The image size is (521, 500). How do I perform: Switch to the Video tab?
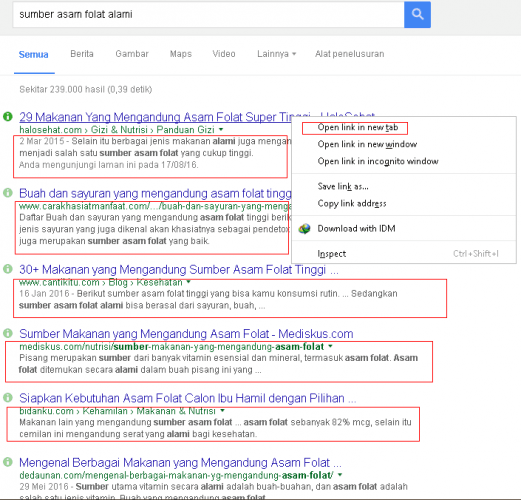coord(224,54)
